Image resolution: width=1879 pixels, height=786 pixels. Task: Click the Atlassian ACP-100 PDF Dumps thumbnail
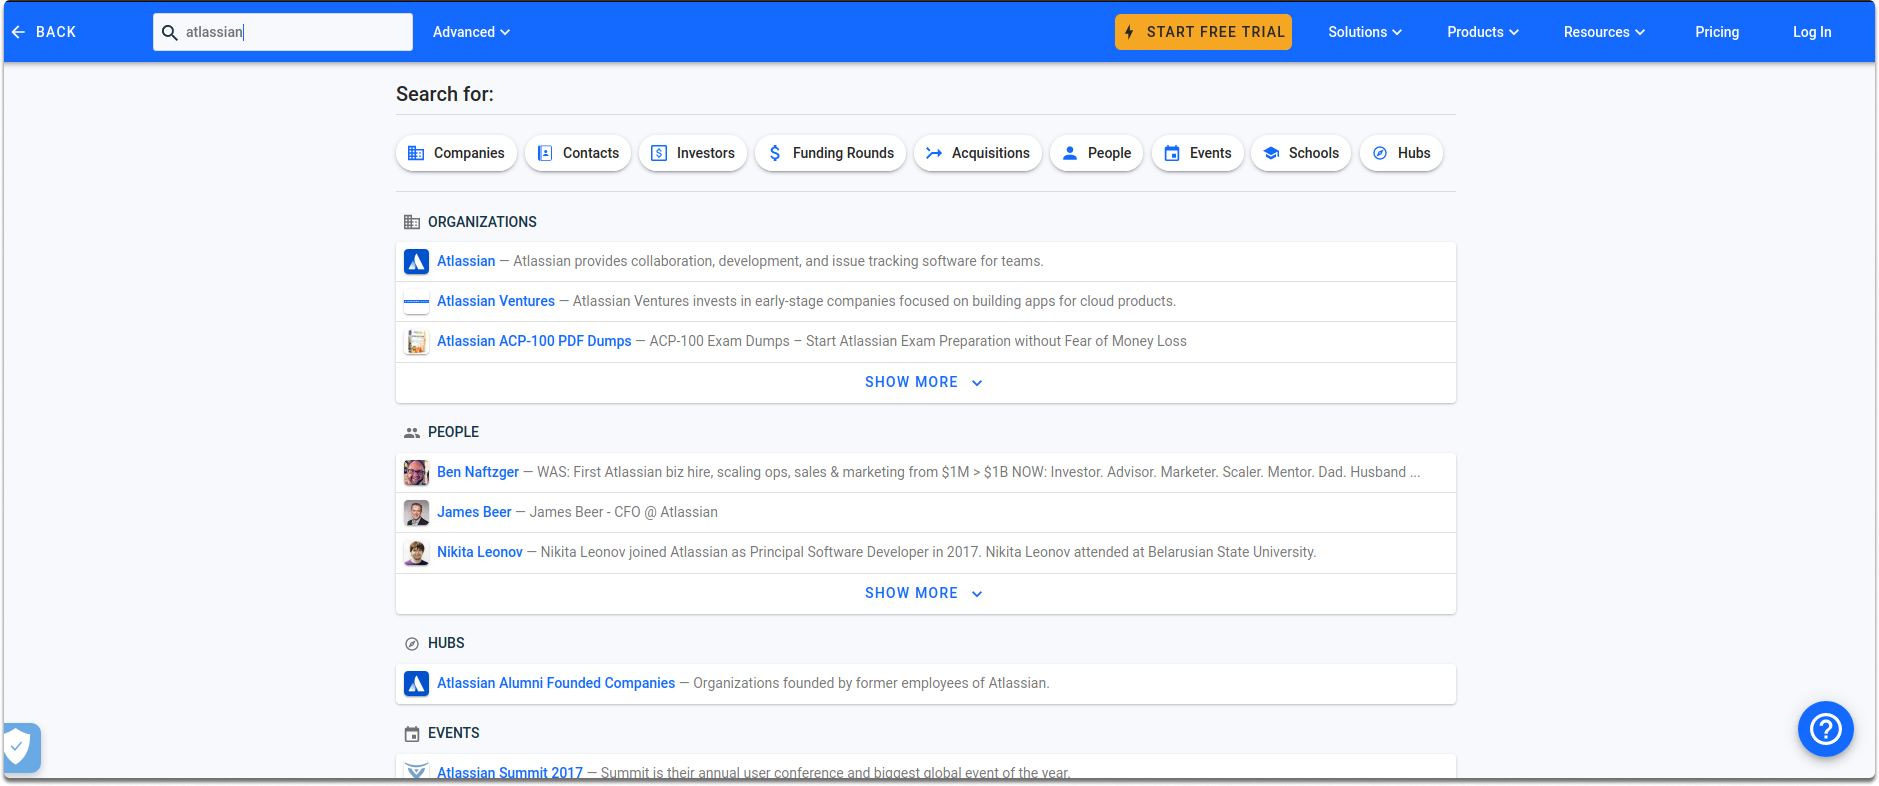point(416,342)
